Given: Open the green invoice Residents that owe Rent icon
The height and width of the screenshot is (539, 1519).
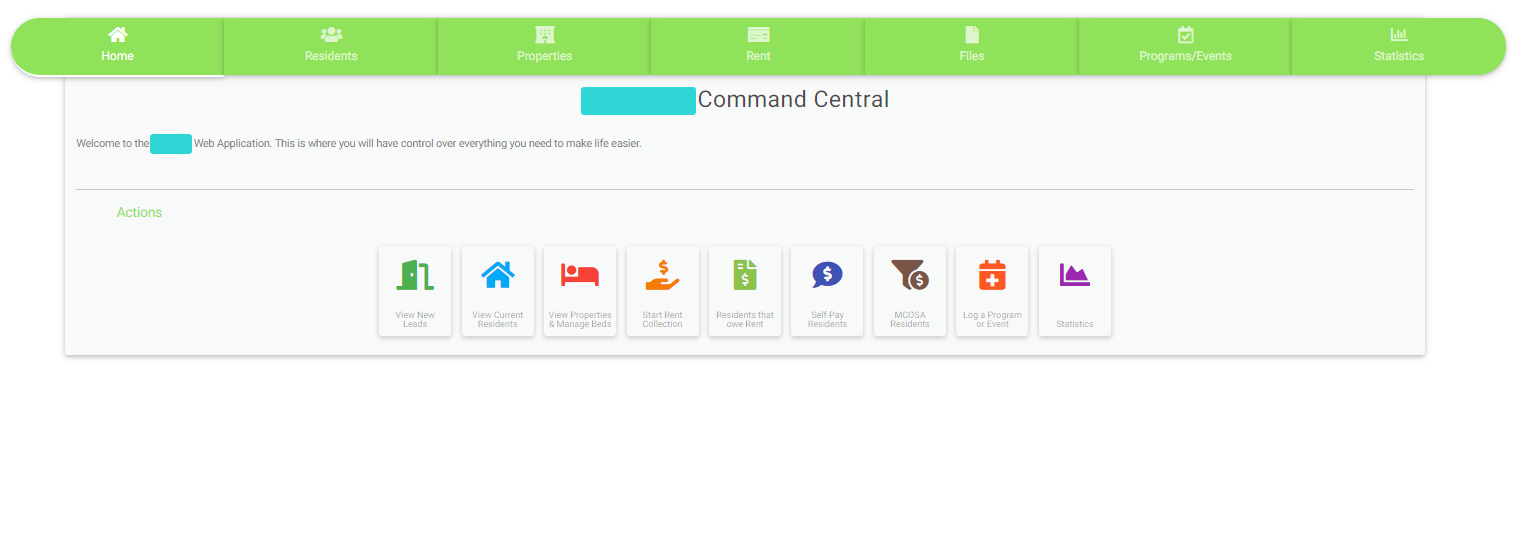Looking at the screenshot, I should tap(745, 275).
